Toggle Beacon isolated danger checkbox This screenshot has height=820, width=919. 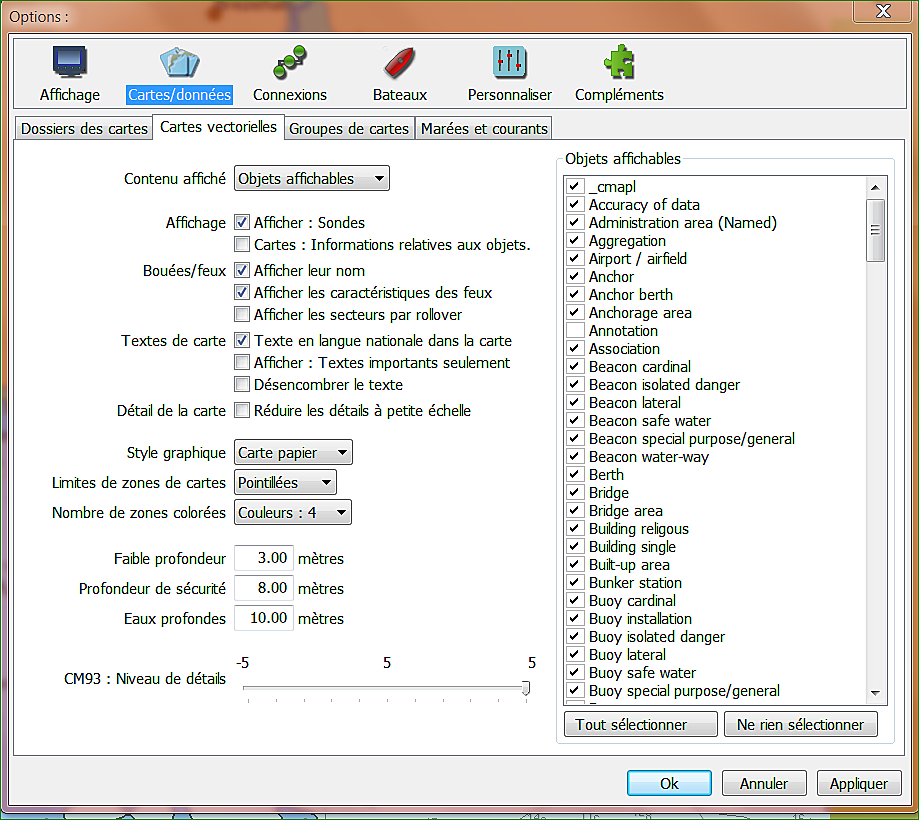[x=575, y=385]
